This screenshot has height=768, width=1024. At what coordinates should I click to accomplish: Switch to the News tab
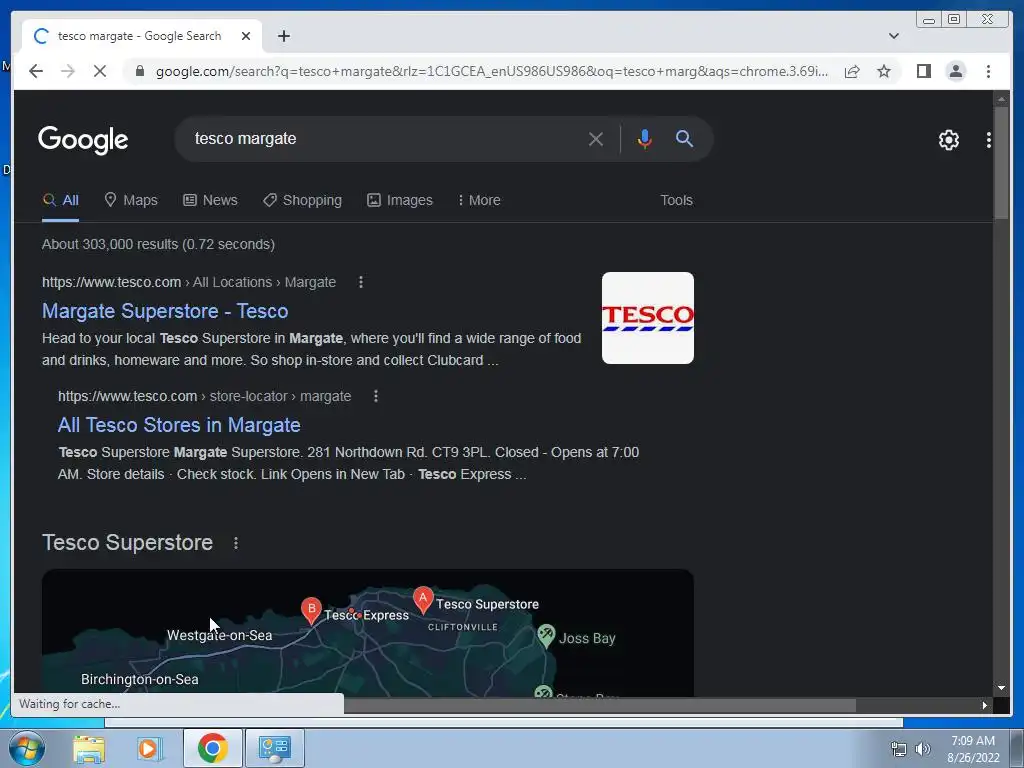click(x=210, y=200)
